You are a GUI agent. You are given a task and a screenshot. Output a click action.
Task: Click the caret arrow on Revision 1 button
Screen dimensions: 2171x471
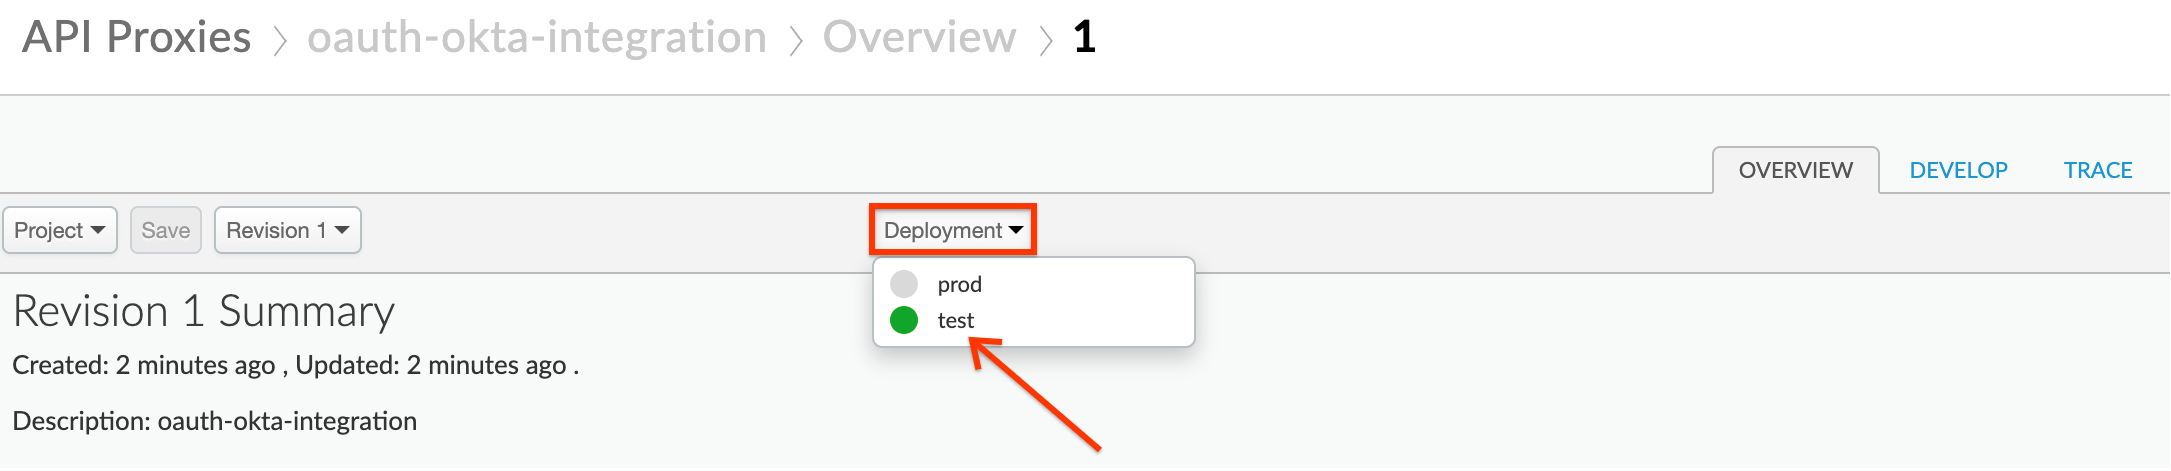pos(342,230)
